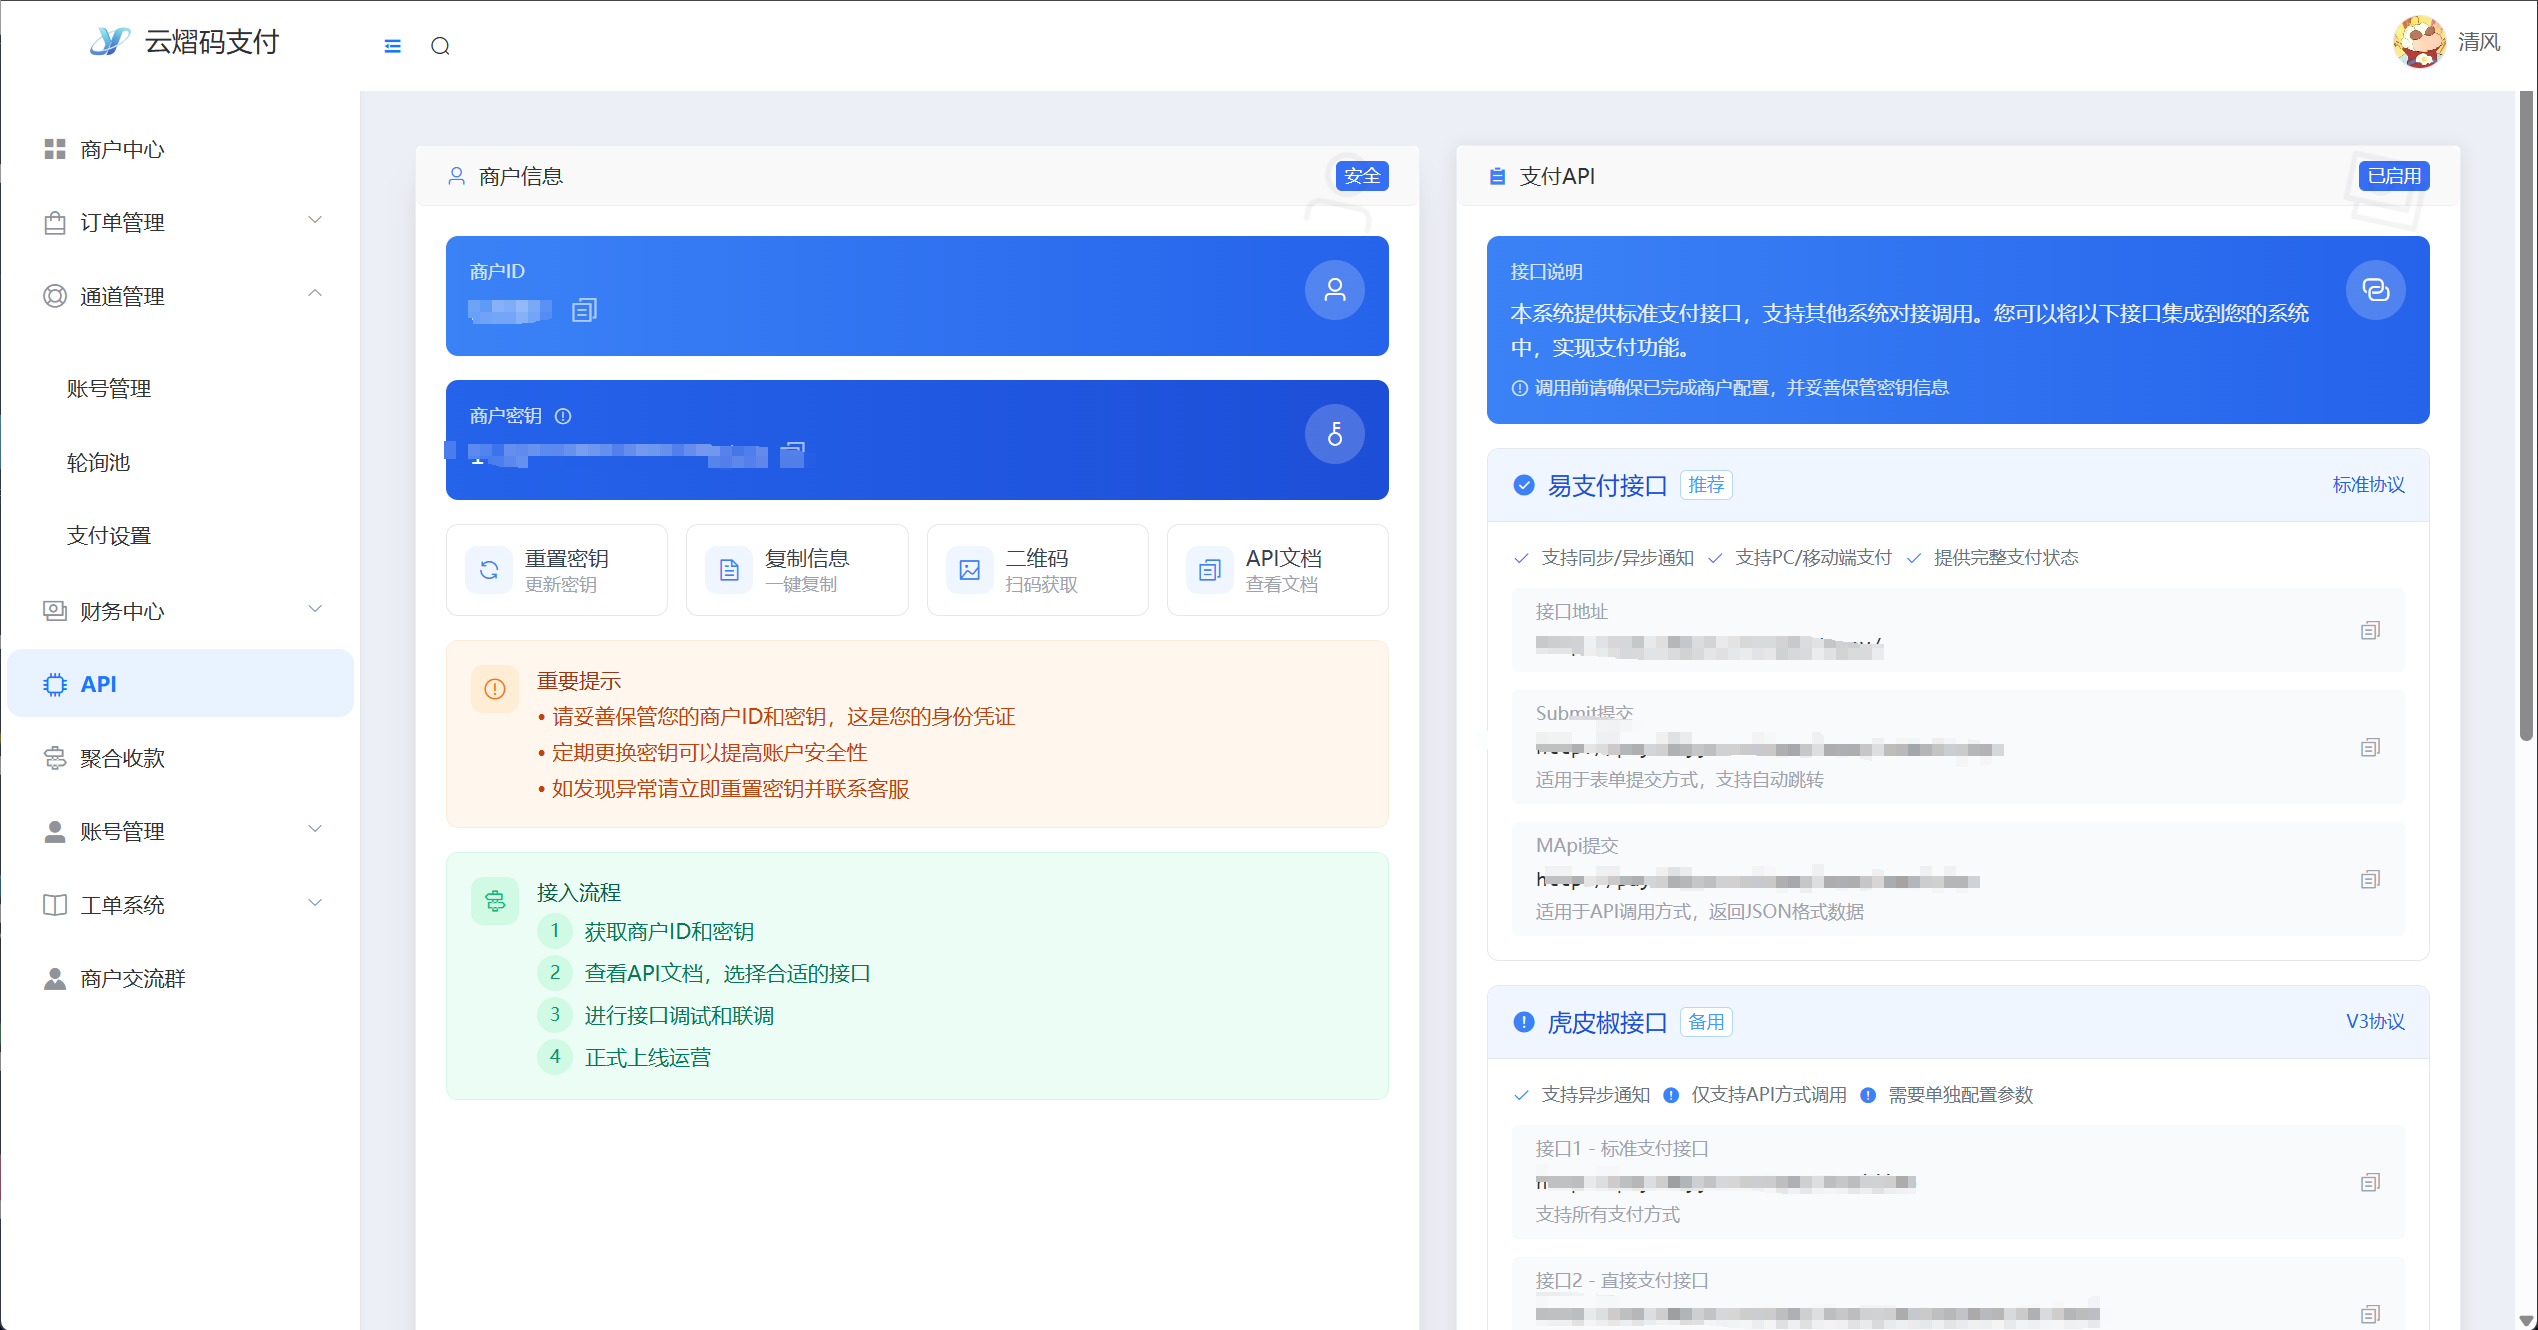Click the user avatar picture at top right
Image resolution: width=2538 pixels, height=1330 pixels.
(x=2418, y=42)
